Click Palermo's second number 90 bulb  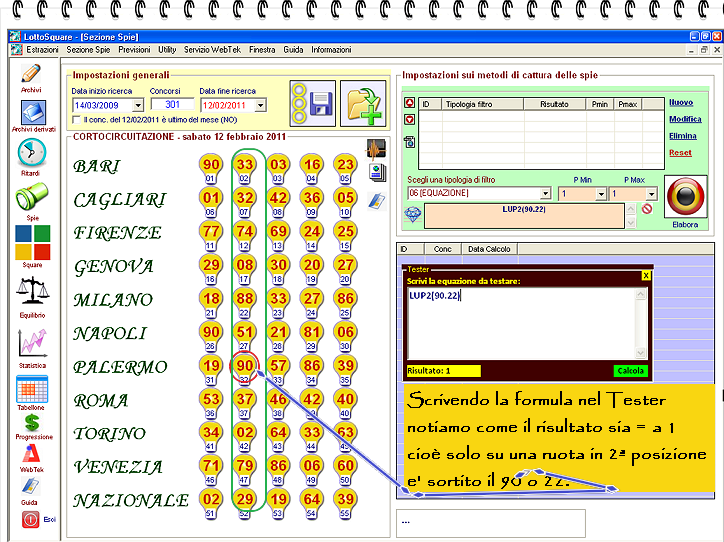(244, 368)
